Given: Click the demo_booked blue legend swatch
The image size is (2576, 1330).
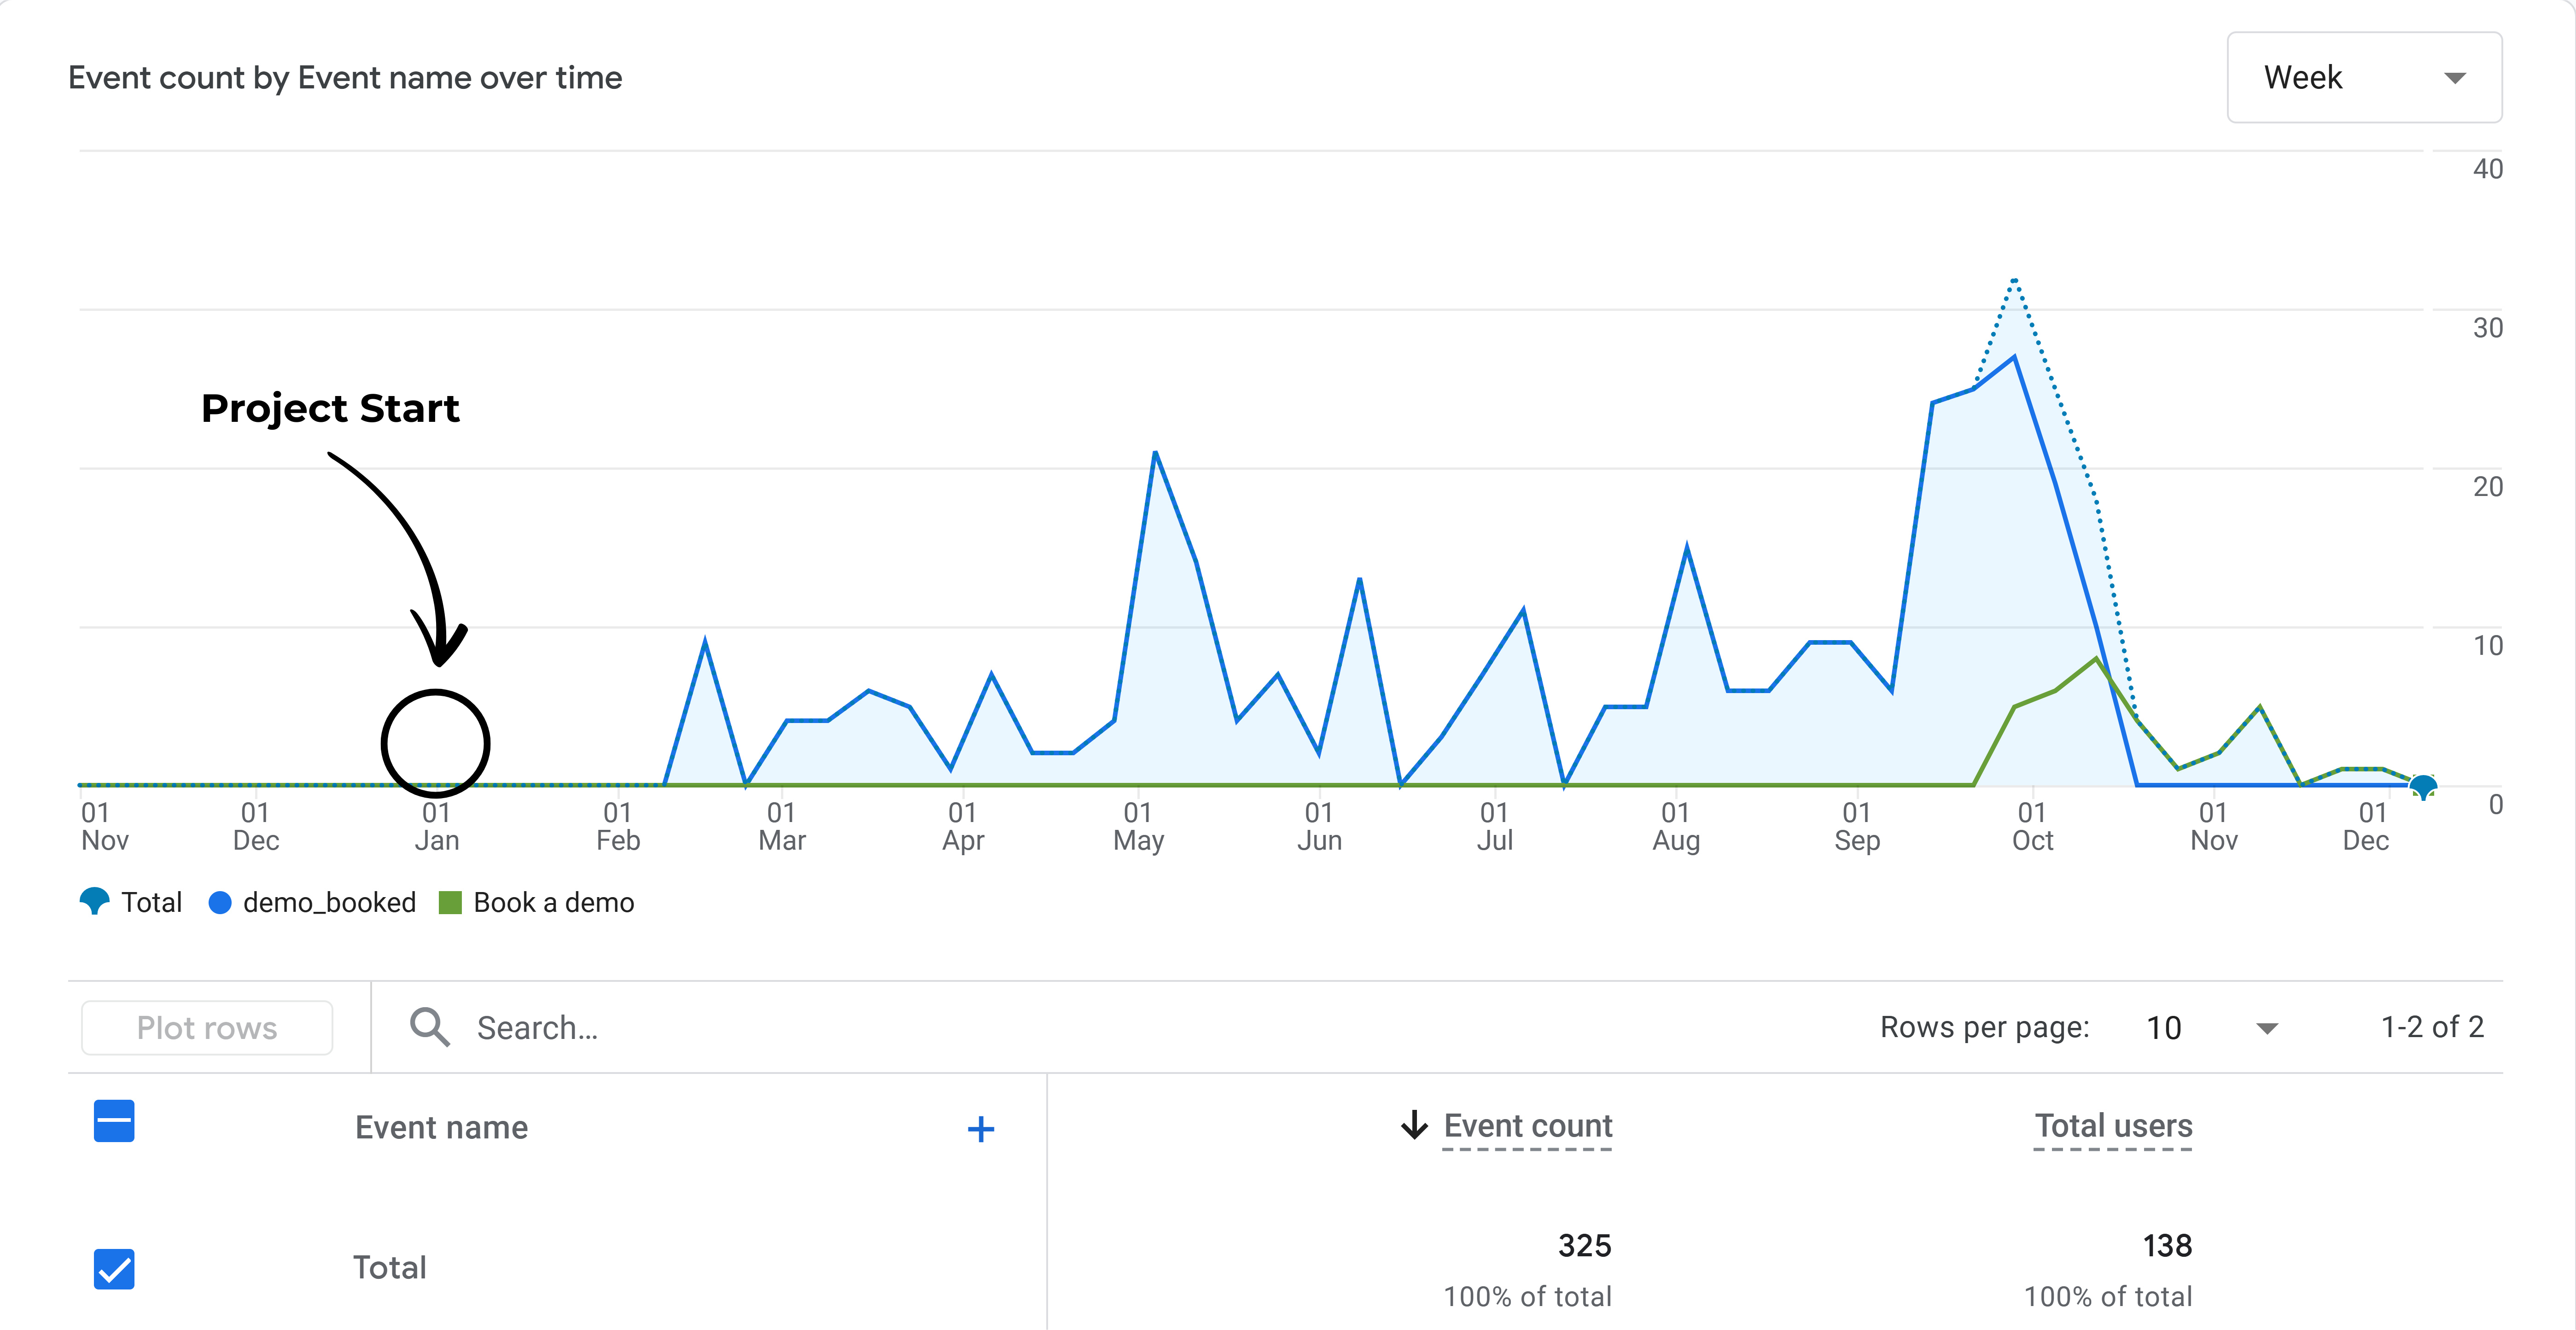Looking at the screenshot, I should click(220, 903).
